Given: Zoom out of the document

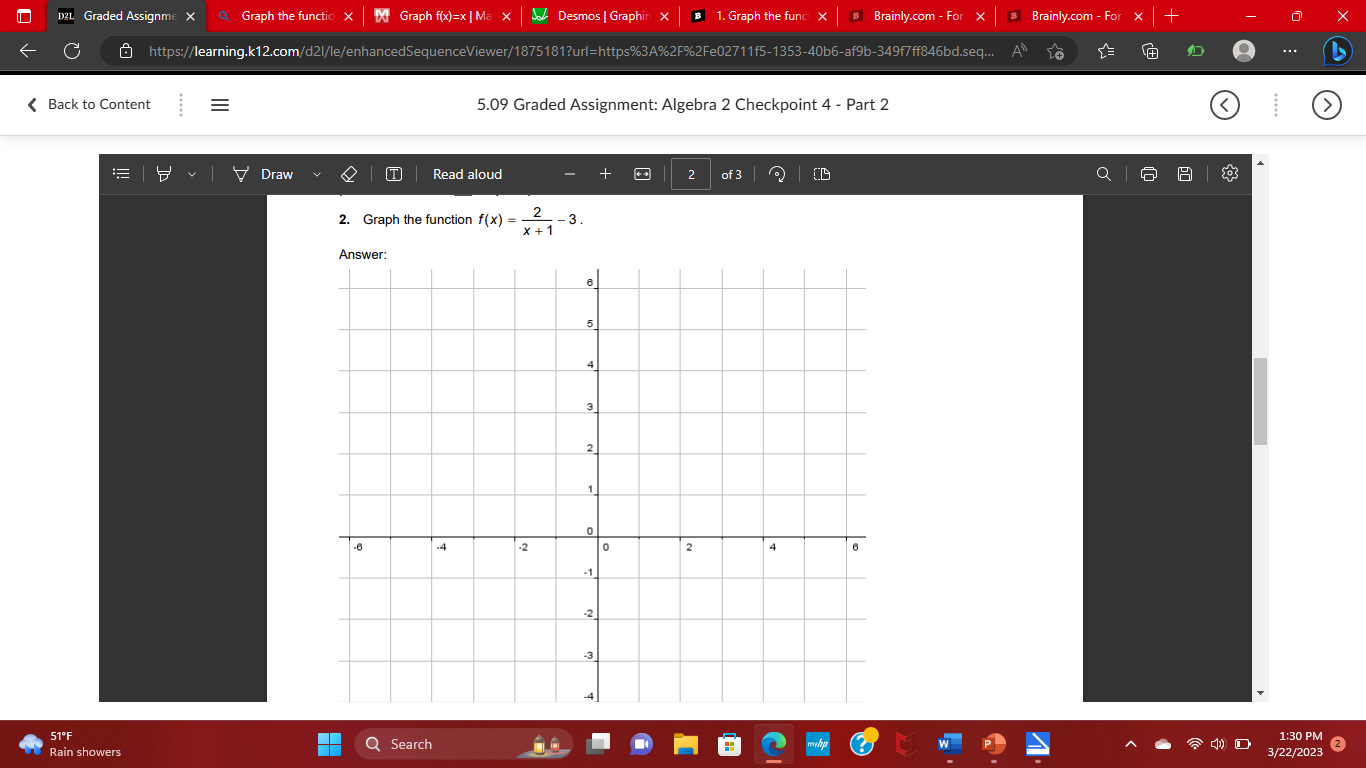Looking at the screenshot, I should [x=568, y=174].
